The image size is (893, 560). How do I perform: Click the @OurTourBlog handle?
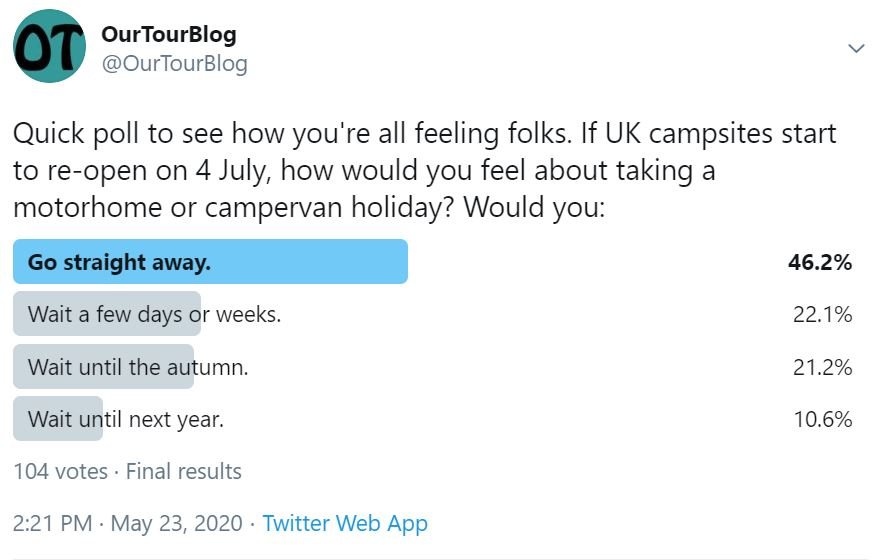pyautogui.click(x=174, y=64)
